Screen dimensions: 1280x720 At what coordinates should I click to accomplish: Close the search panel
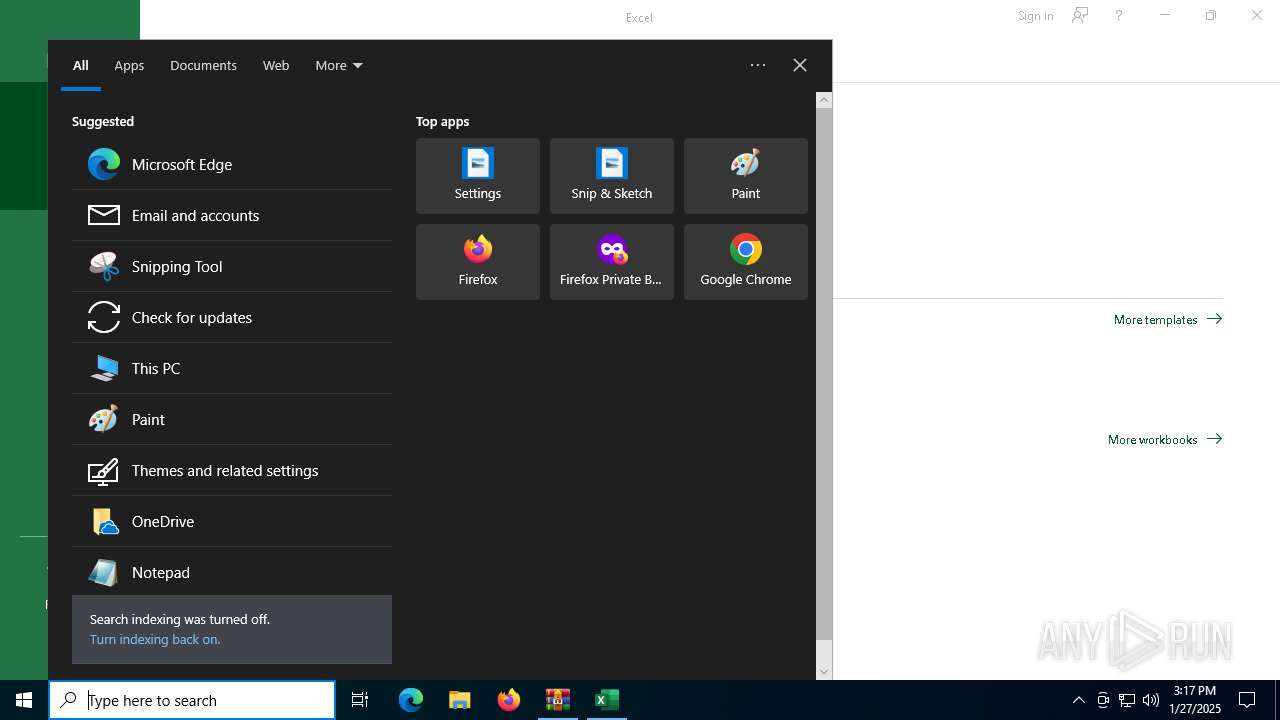point(800,65)
